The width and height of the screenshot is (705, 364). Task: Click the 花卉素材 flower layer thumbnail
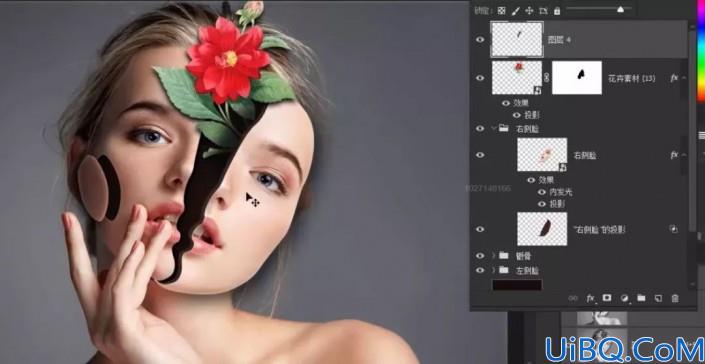coord(517,78)
